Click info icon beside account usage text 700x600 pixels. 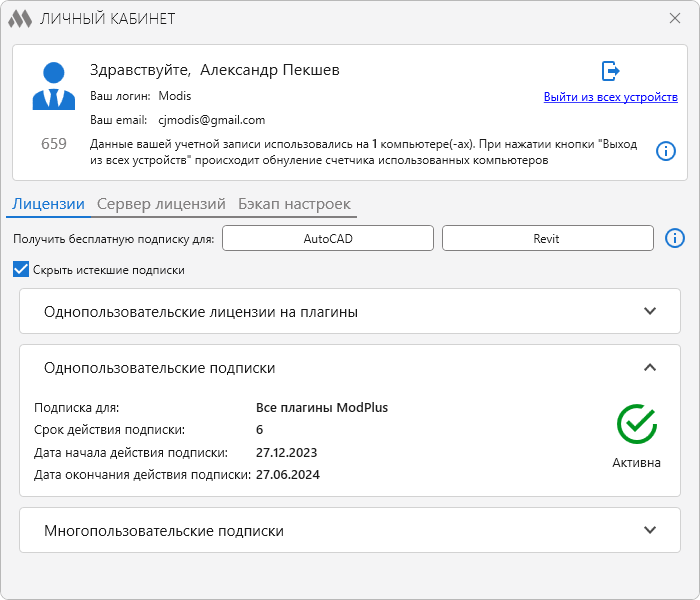point(666,151)
